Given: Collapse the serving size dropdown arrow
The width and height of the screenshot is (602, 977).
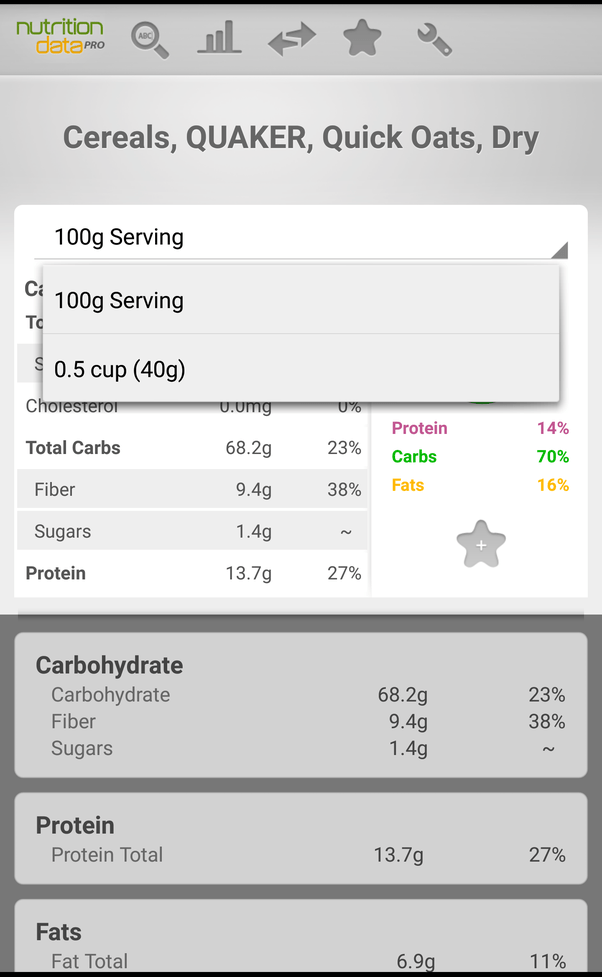Looking at the screenshot, I should [x=559, y=249].
